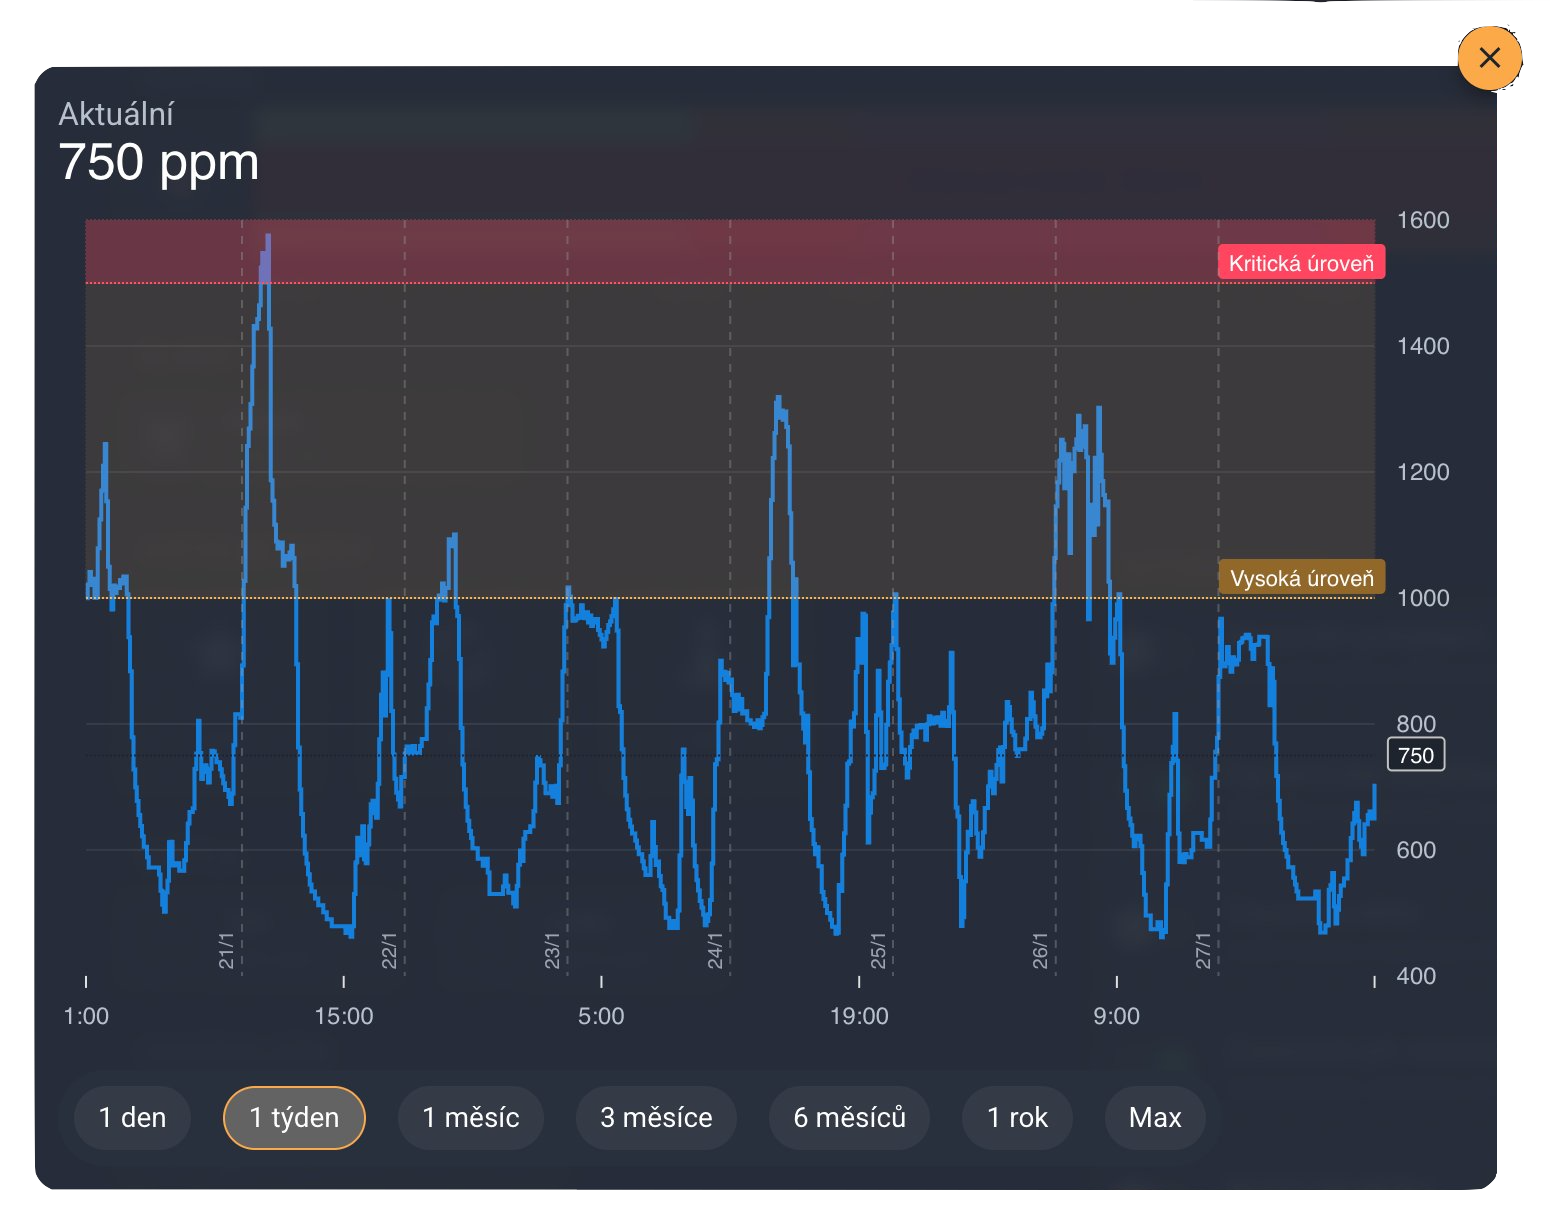Display the "Max" full history
The width and height of the screenshot is (1564, 1228).
[x=1155, y=1118]
